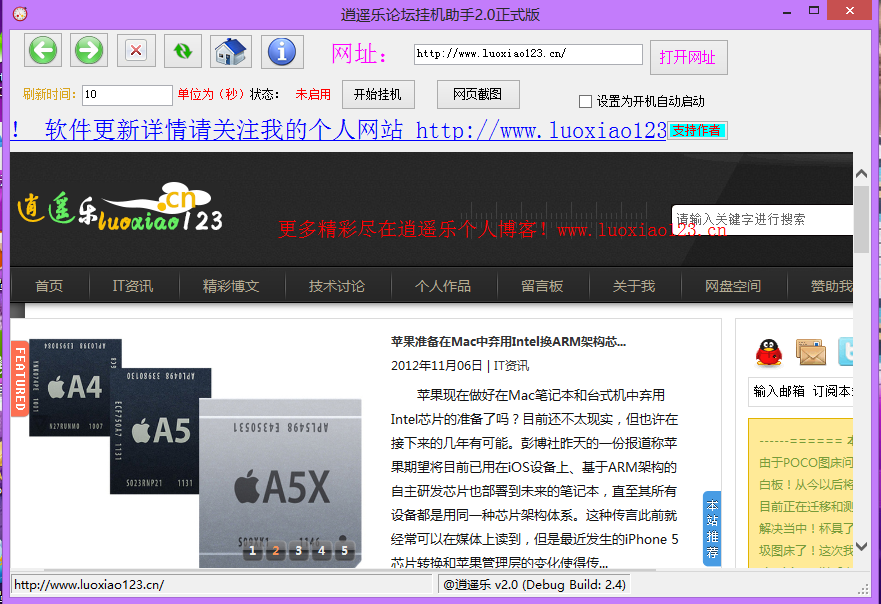The width and height of the screenshot is (881, 604).
Task: Click the 输入邮箱 subscription field
Action: tap(800, 392)
